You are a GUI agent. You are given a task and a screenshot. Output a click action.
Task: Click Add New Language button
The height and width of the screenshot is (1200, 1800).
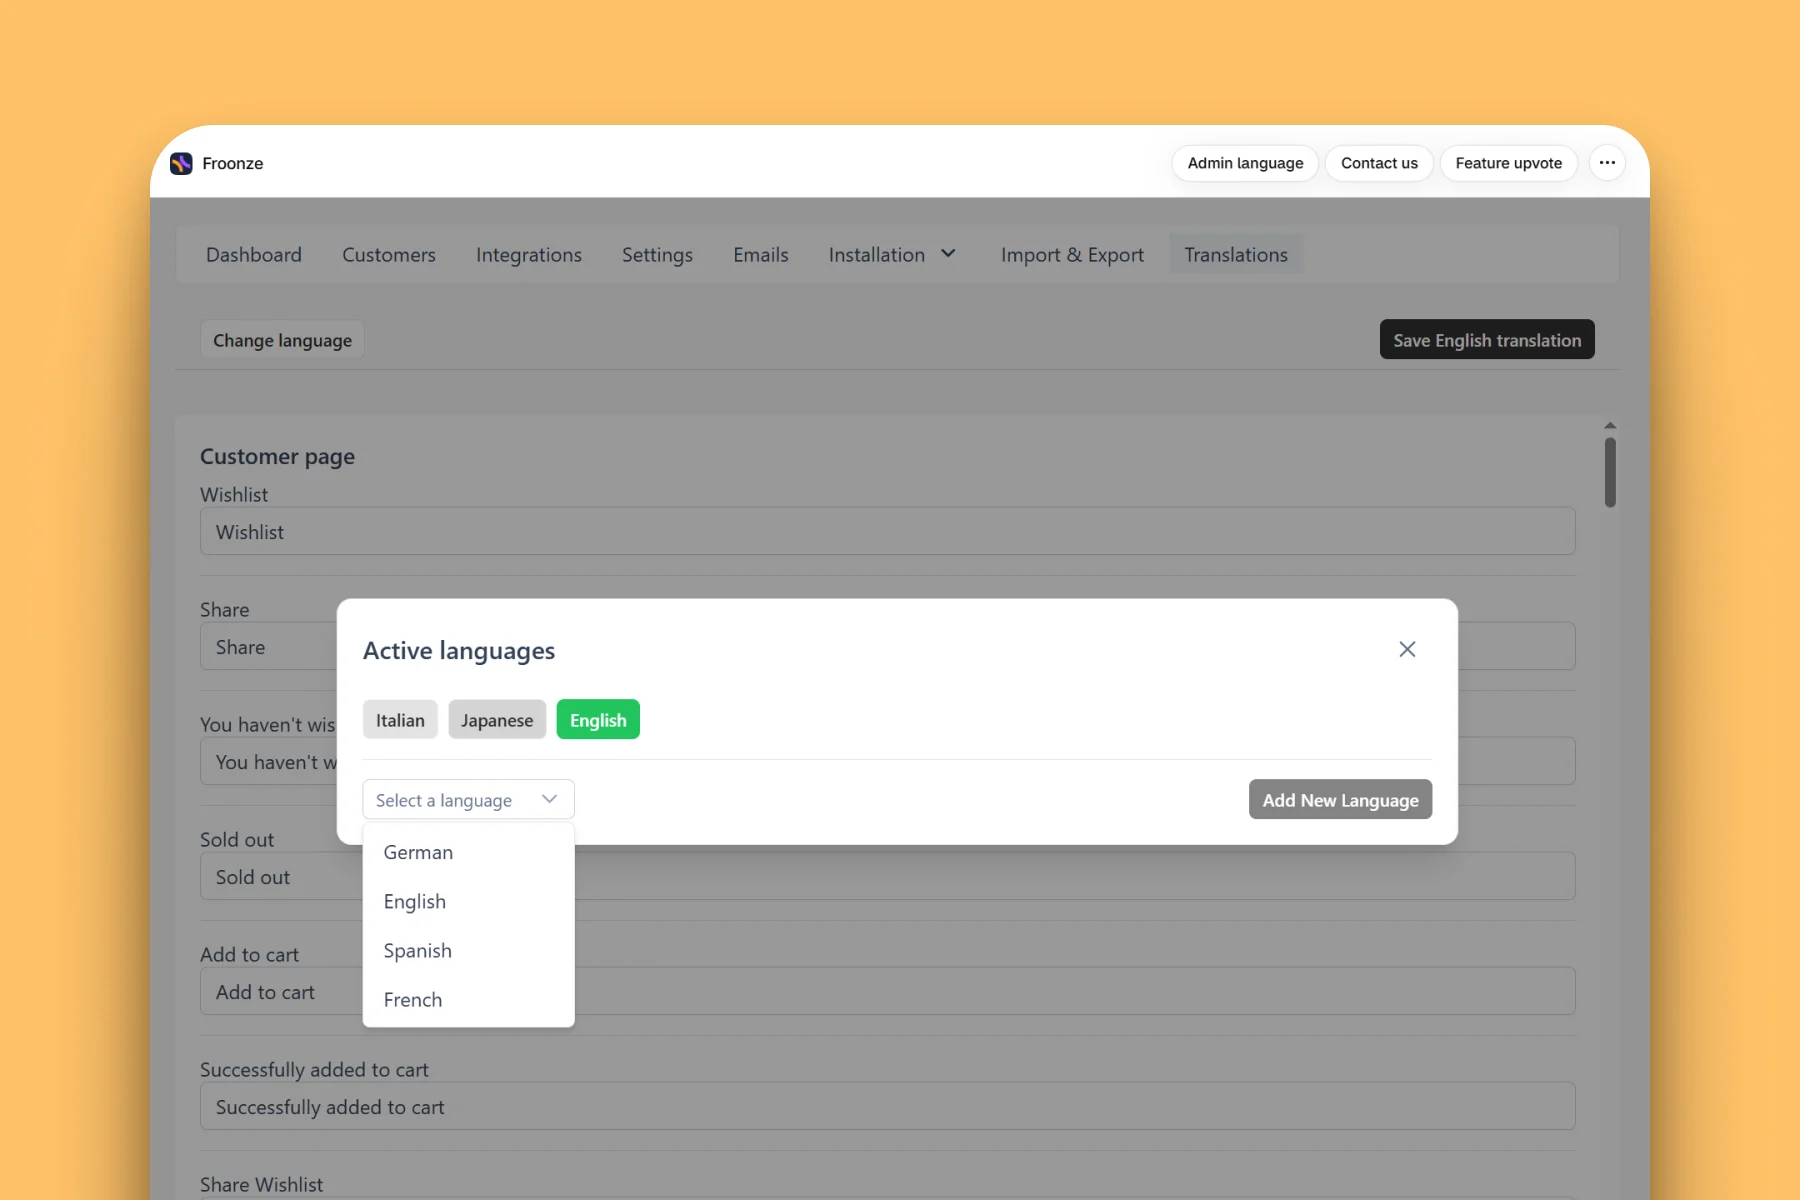tap(1340, 800)
